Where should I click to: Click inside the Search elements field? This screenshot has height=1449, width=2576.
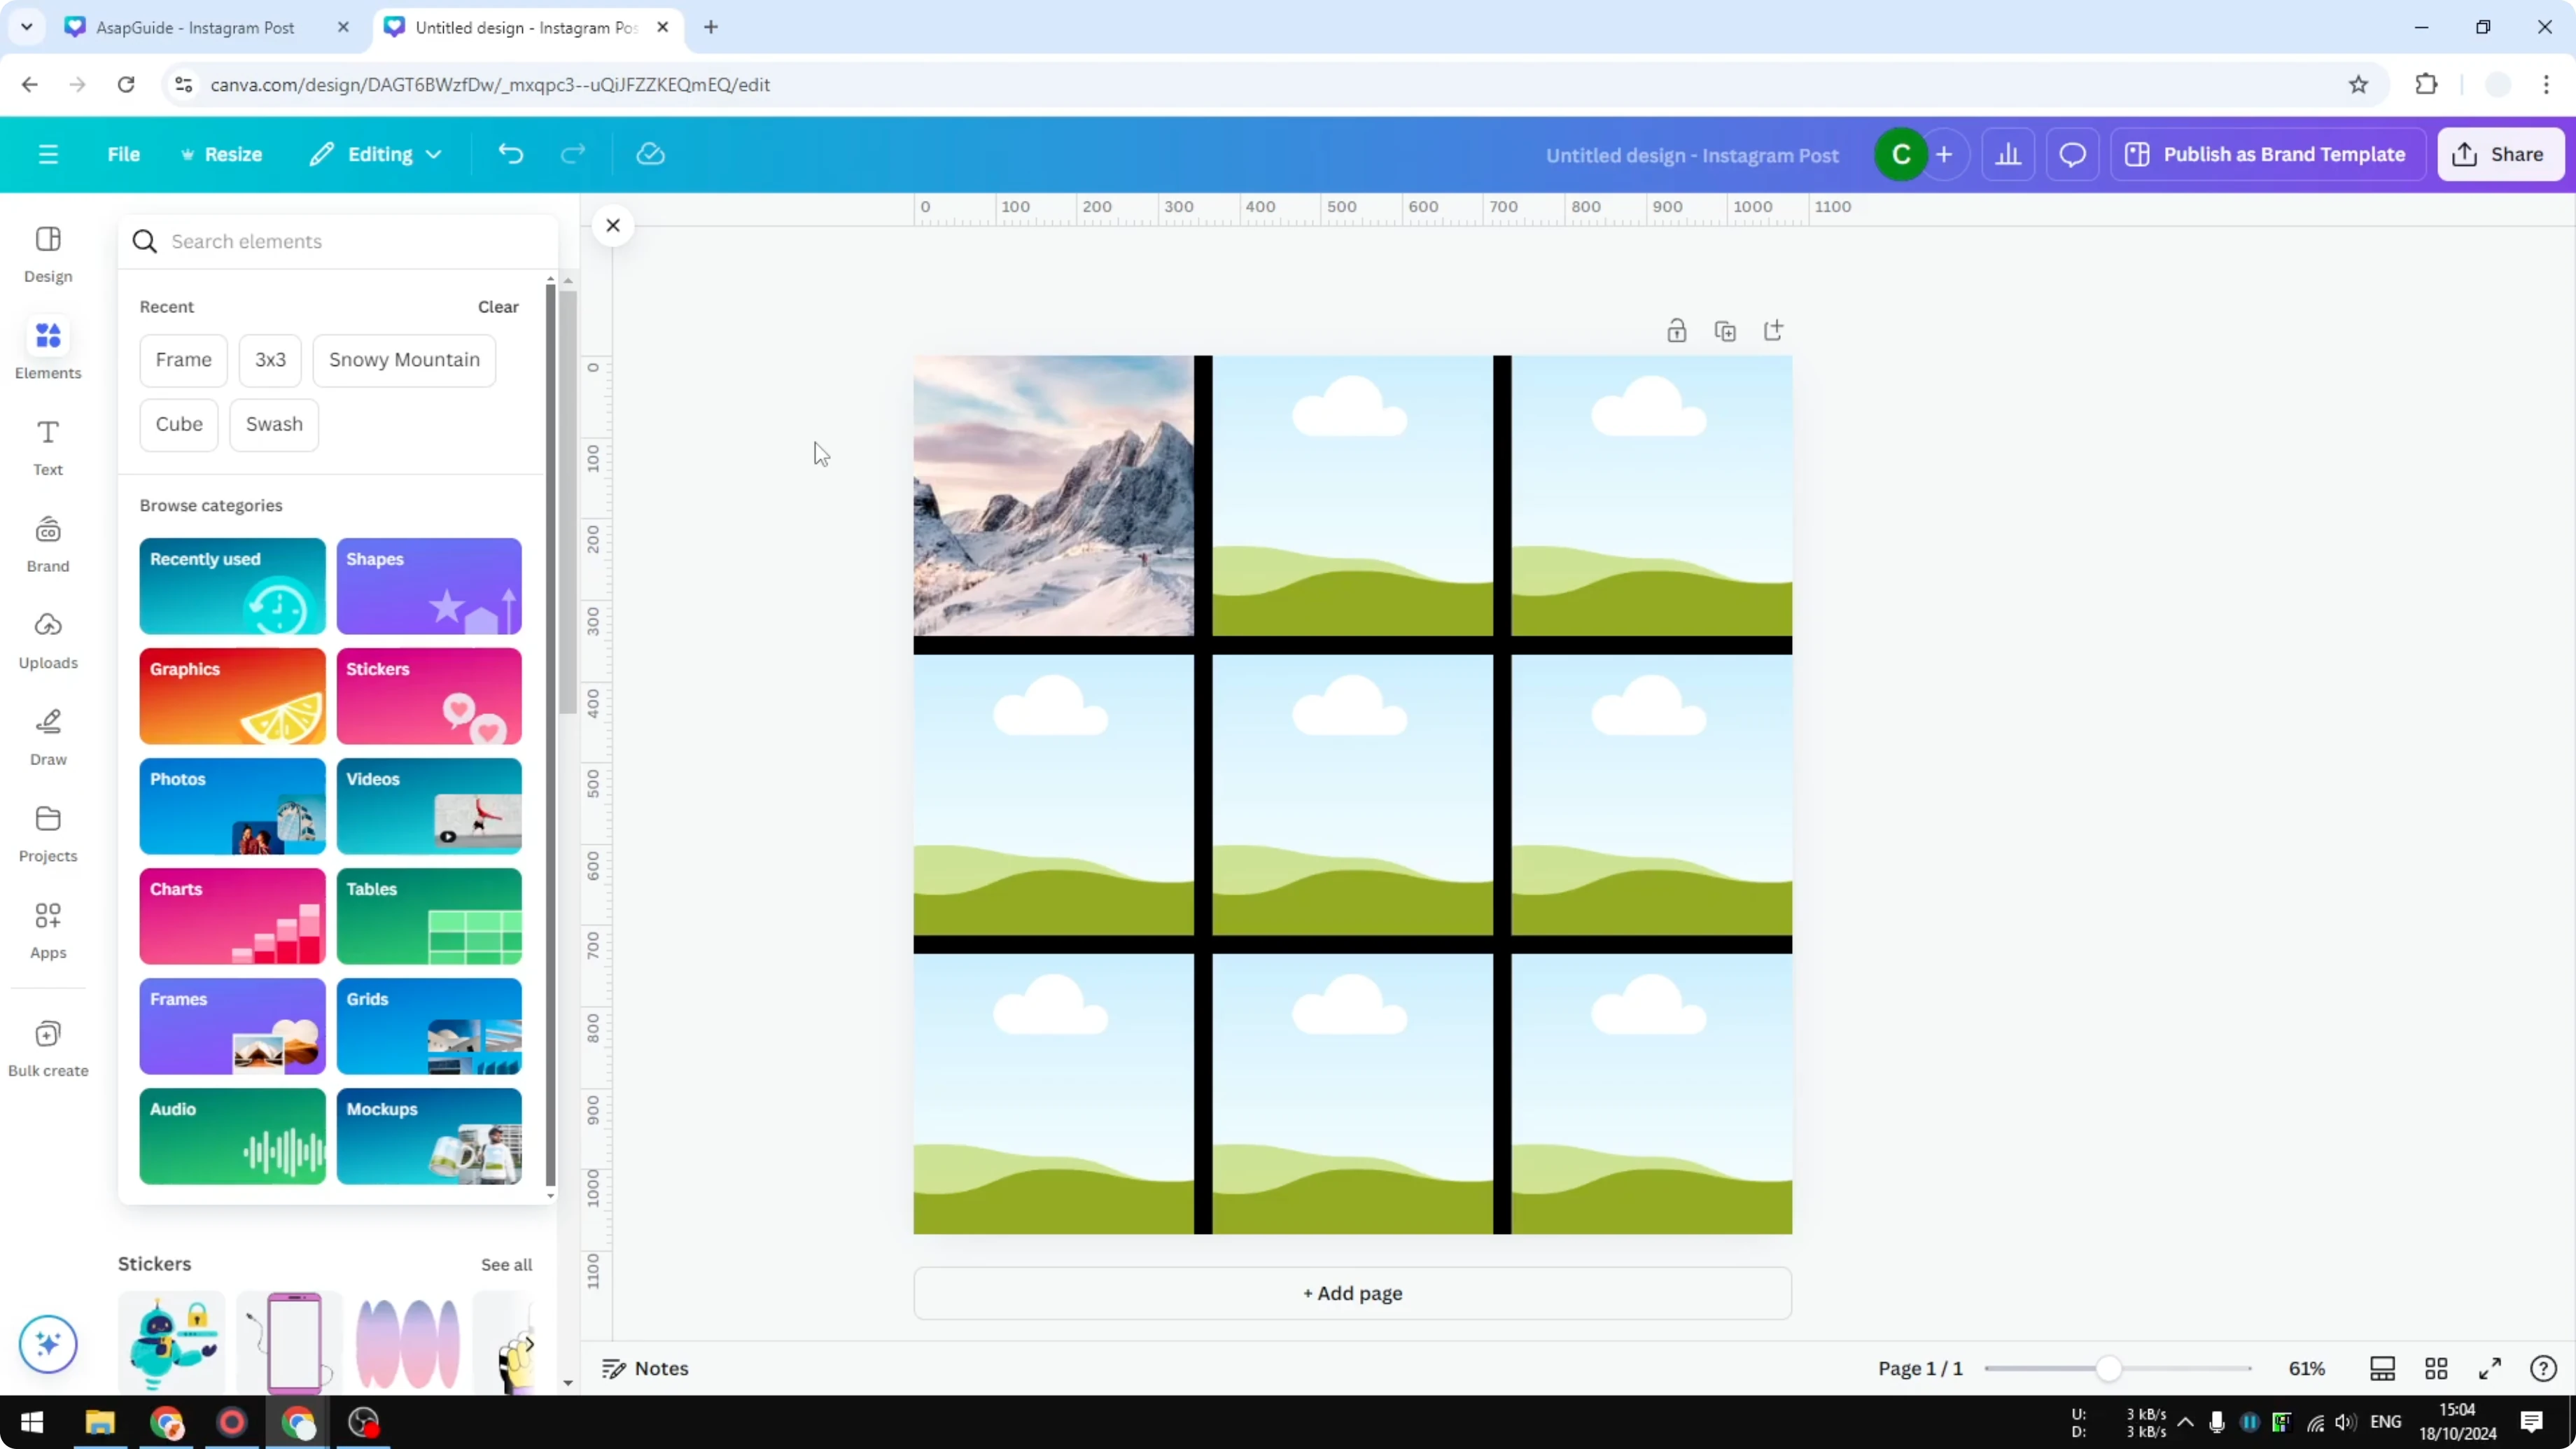coord(300,241)
